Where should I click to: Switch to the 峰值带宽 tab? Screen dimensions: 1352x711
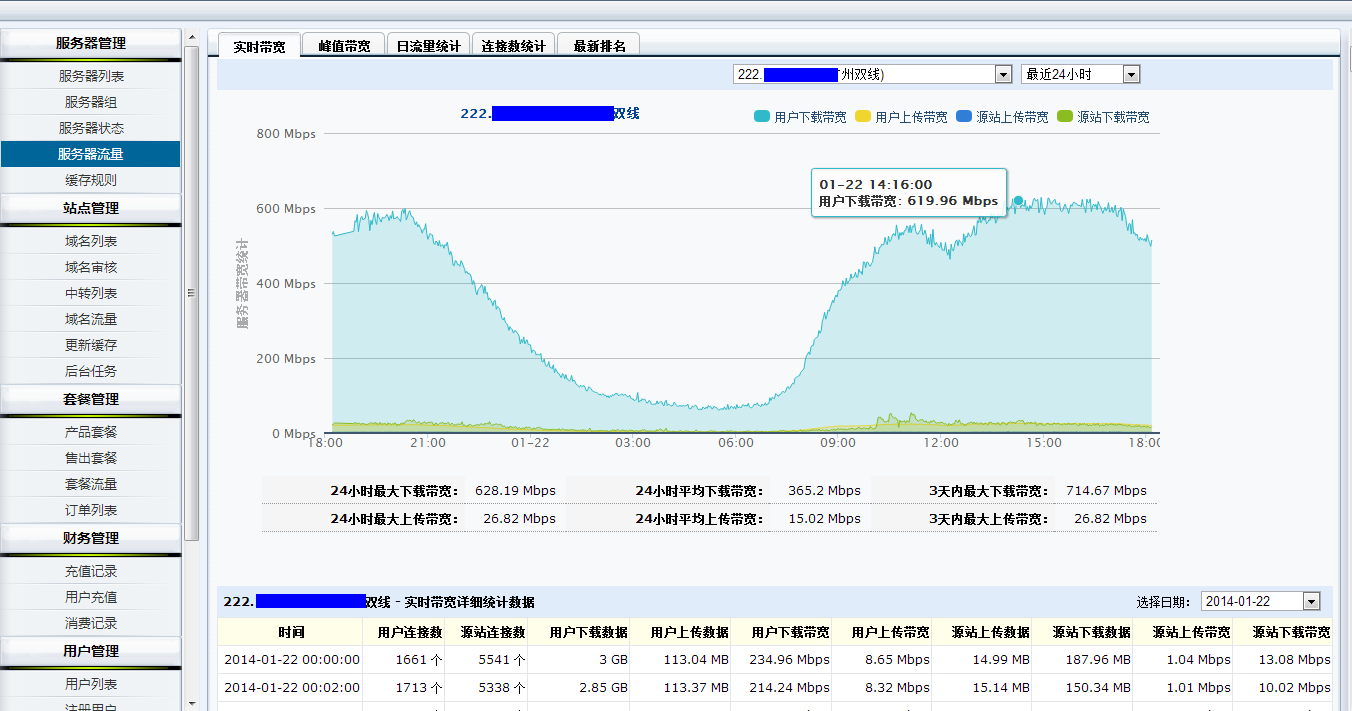click(344, 46)
